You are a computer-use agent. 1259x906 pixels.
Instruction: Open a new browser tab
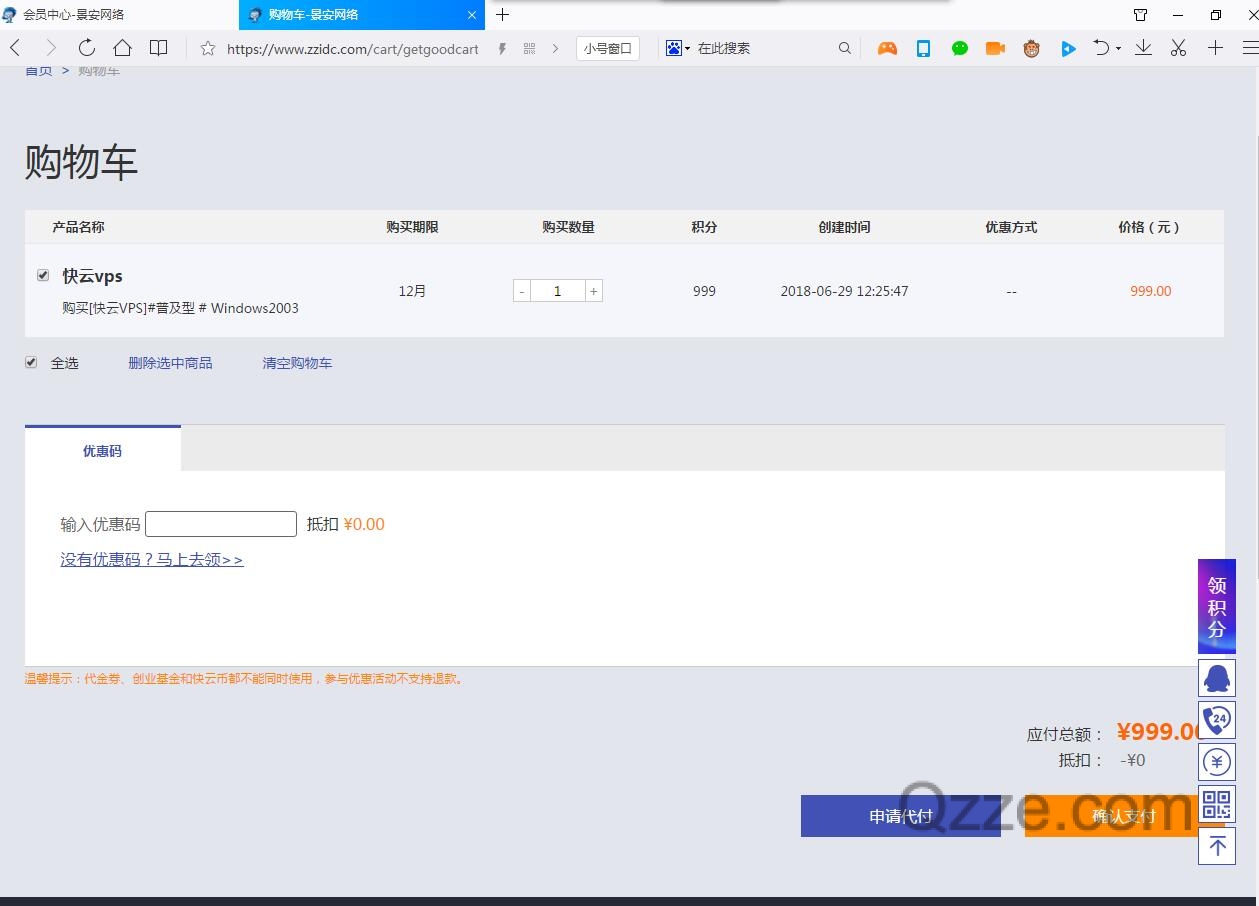[503, 15]
